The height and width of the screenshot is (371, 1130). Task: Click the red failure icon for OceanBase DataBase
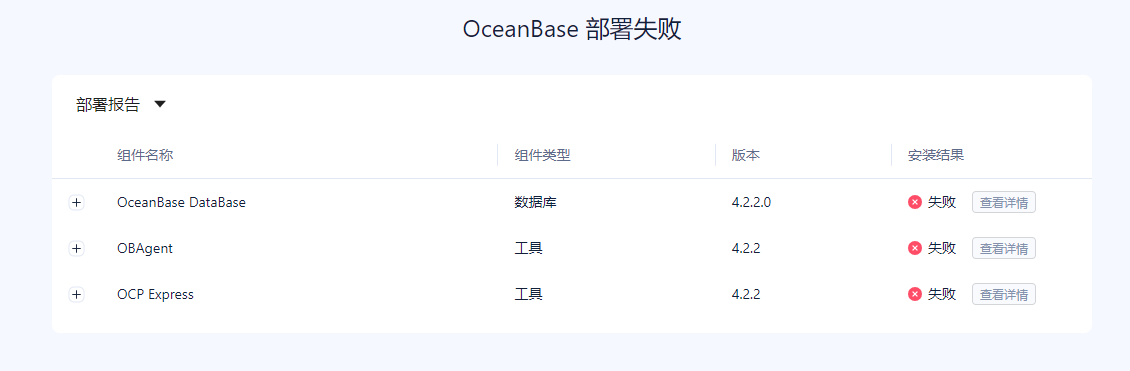[x=915, y=202]
